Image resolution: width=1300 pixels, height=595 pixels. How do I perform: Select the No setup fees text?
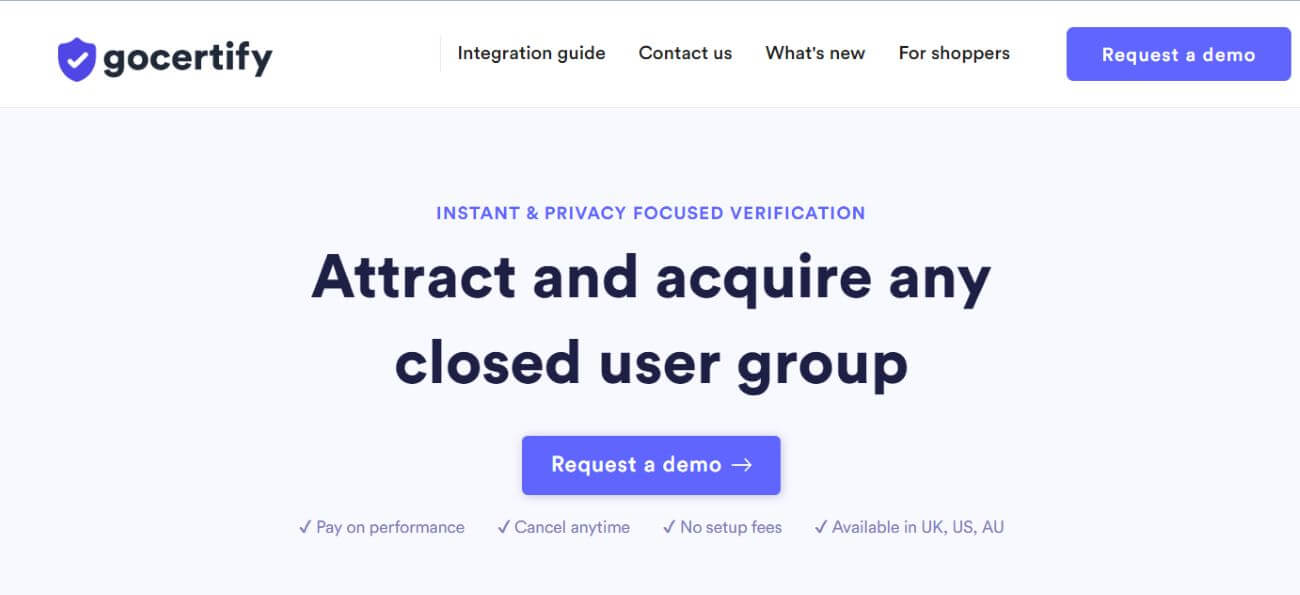(x=731, y=527)
